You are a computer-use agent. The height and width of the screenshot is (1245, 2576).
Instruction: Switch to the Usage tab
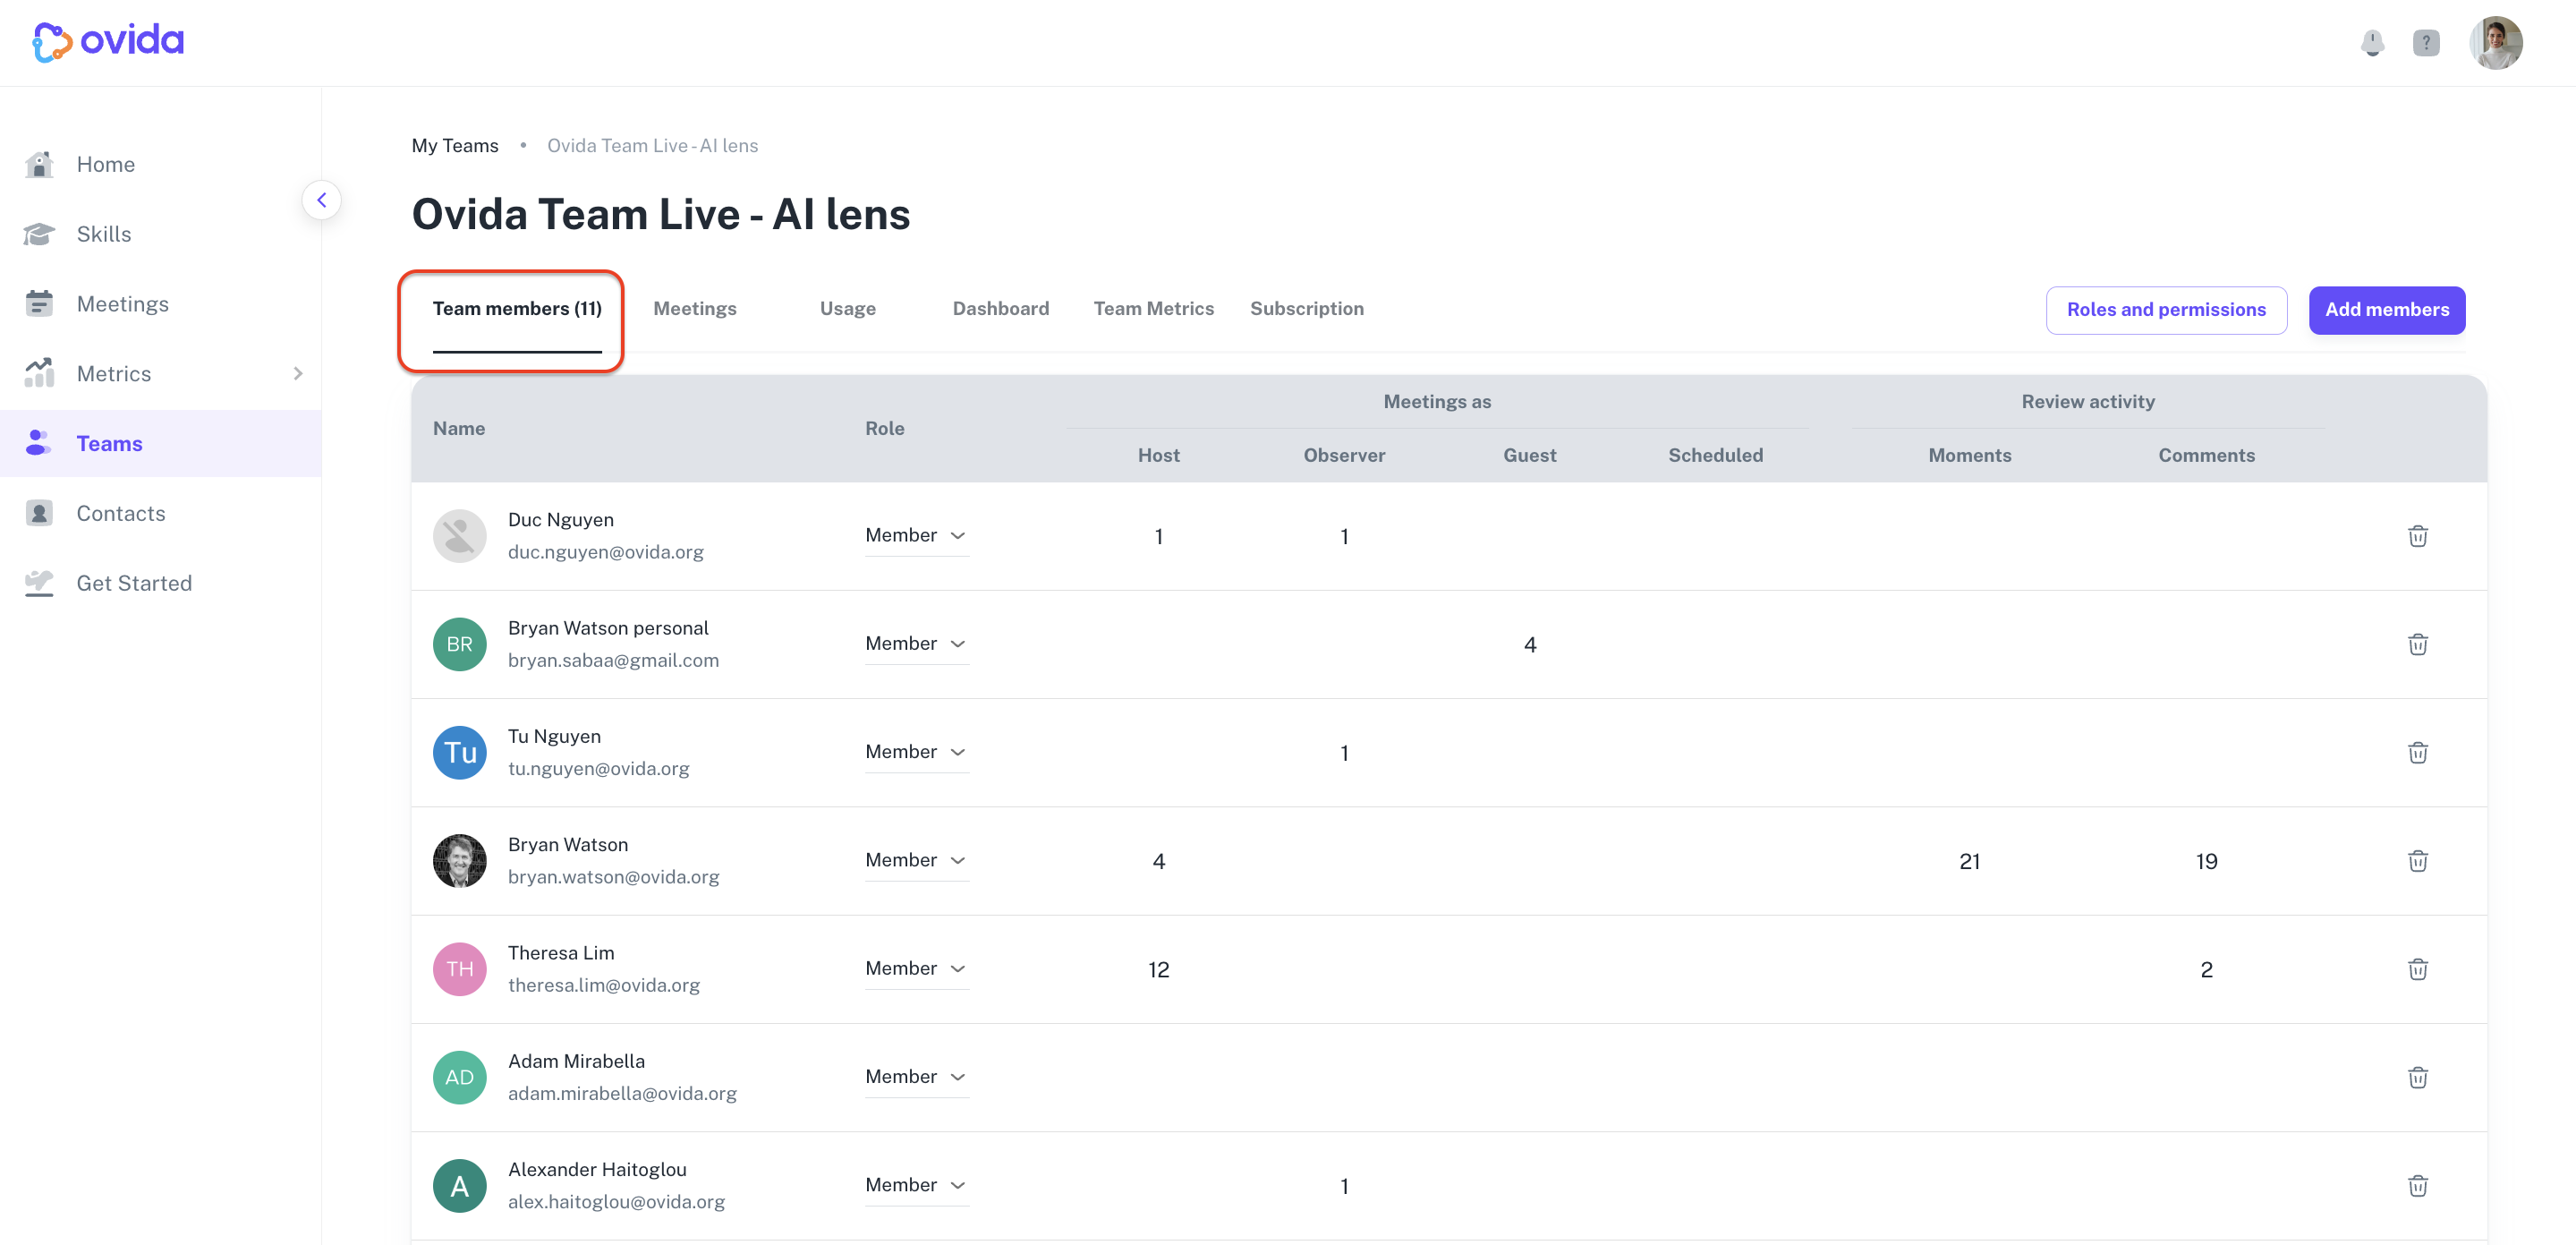pyautogui.click(x=848, y=309)
